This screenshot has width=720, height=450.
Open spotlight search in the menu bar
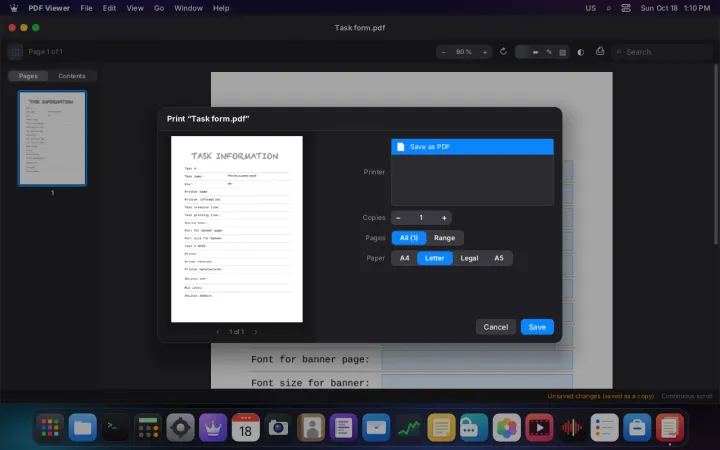click(x=609, y=8)
